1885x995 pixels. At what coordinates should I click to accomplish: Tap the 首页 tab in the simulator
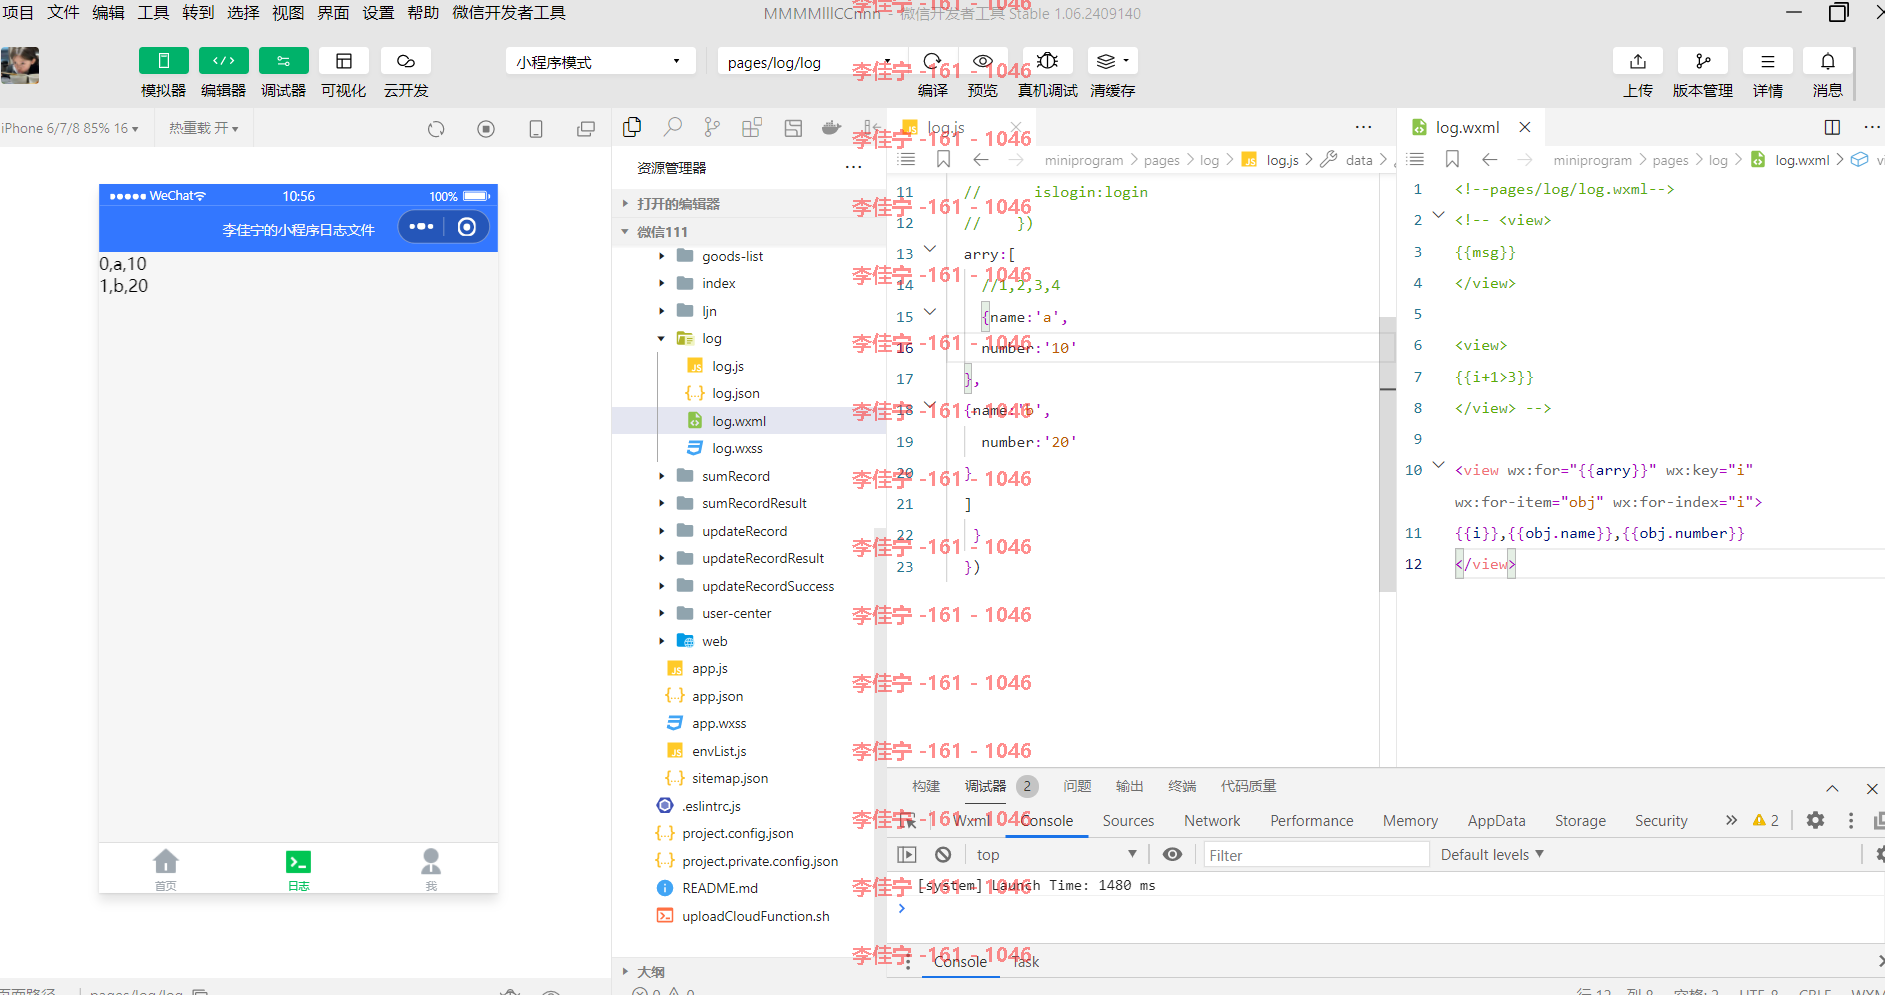point(166,869)
